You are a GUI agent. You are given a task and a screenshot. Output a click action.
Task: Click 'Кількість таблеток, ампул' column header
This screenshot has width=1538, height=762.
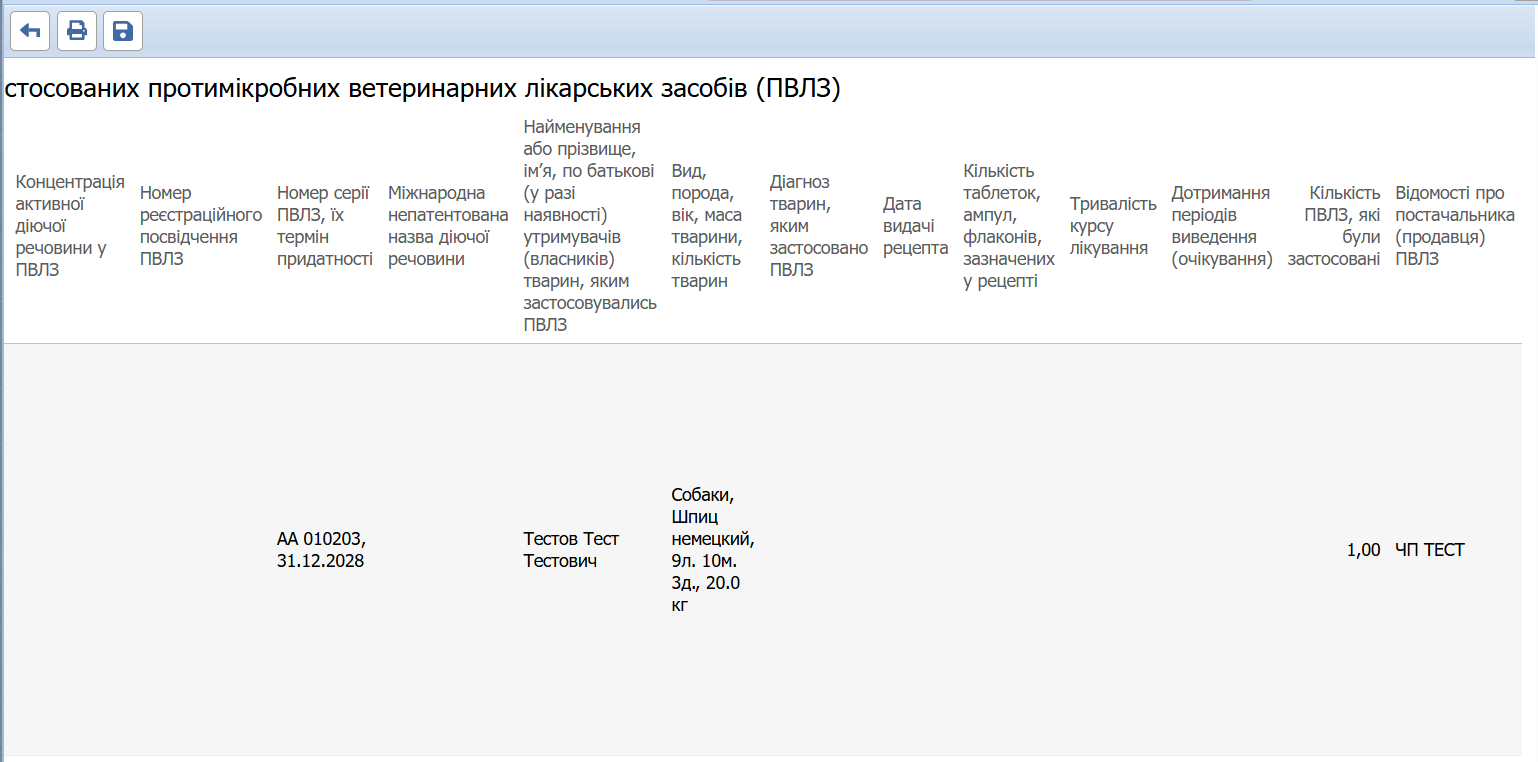pos(1008,225)
